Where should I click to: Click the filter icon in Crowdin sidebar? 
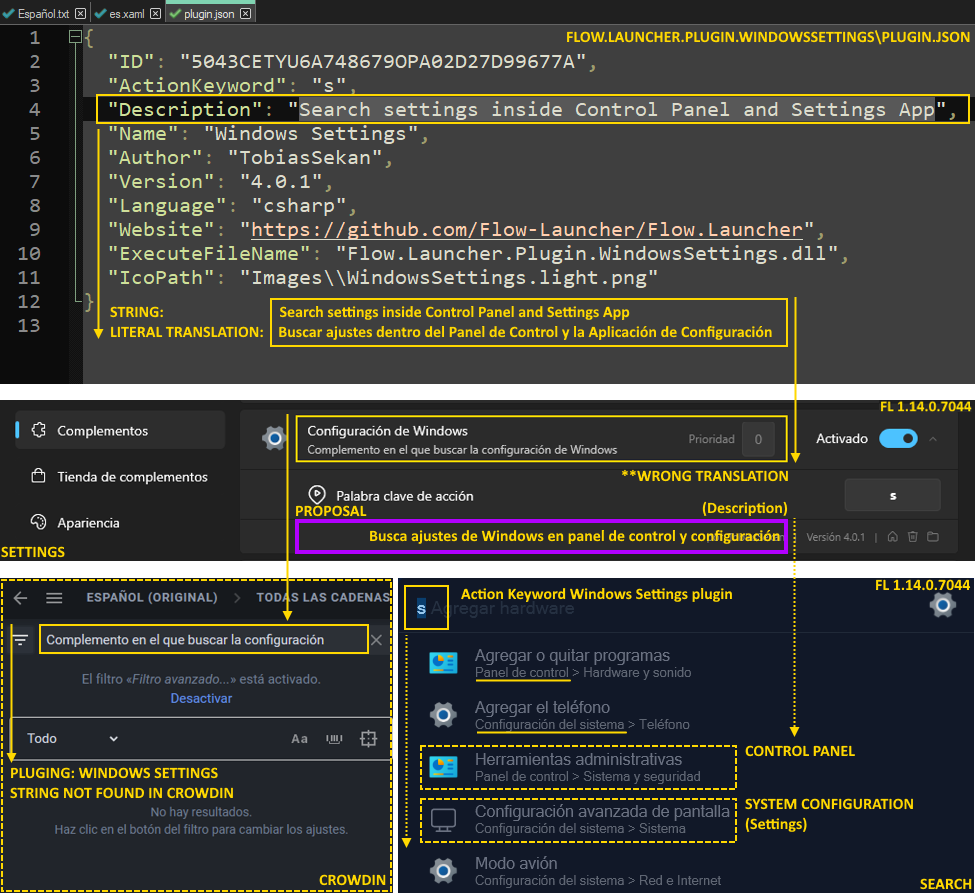click(x=21, y=639)
